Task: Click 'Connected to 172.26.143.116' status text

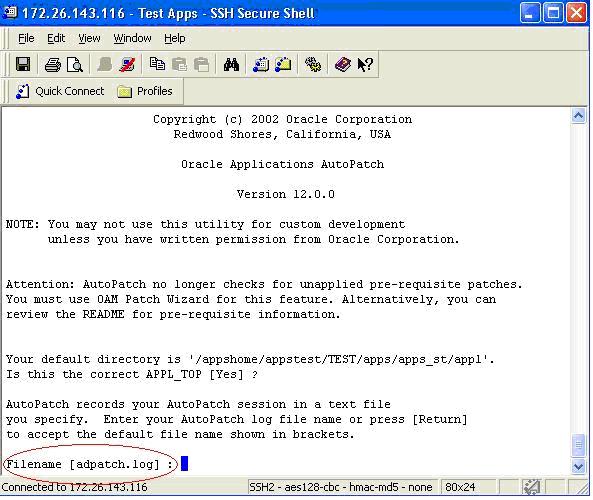Action: [x=75, y=487]
